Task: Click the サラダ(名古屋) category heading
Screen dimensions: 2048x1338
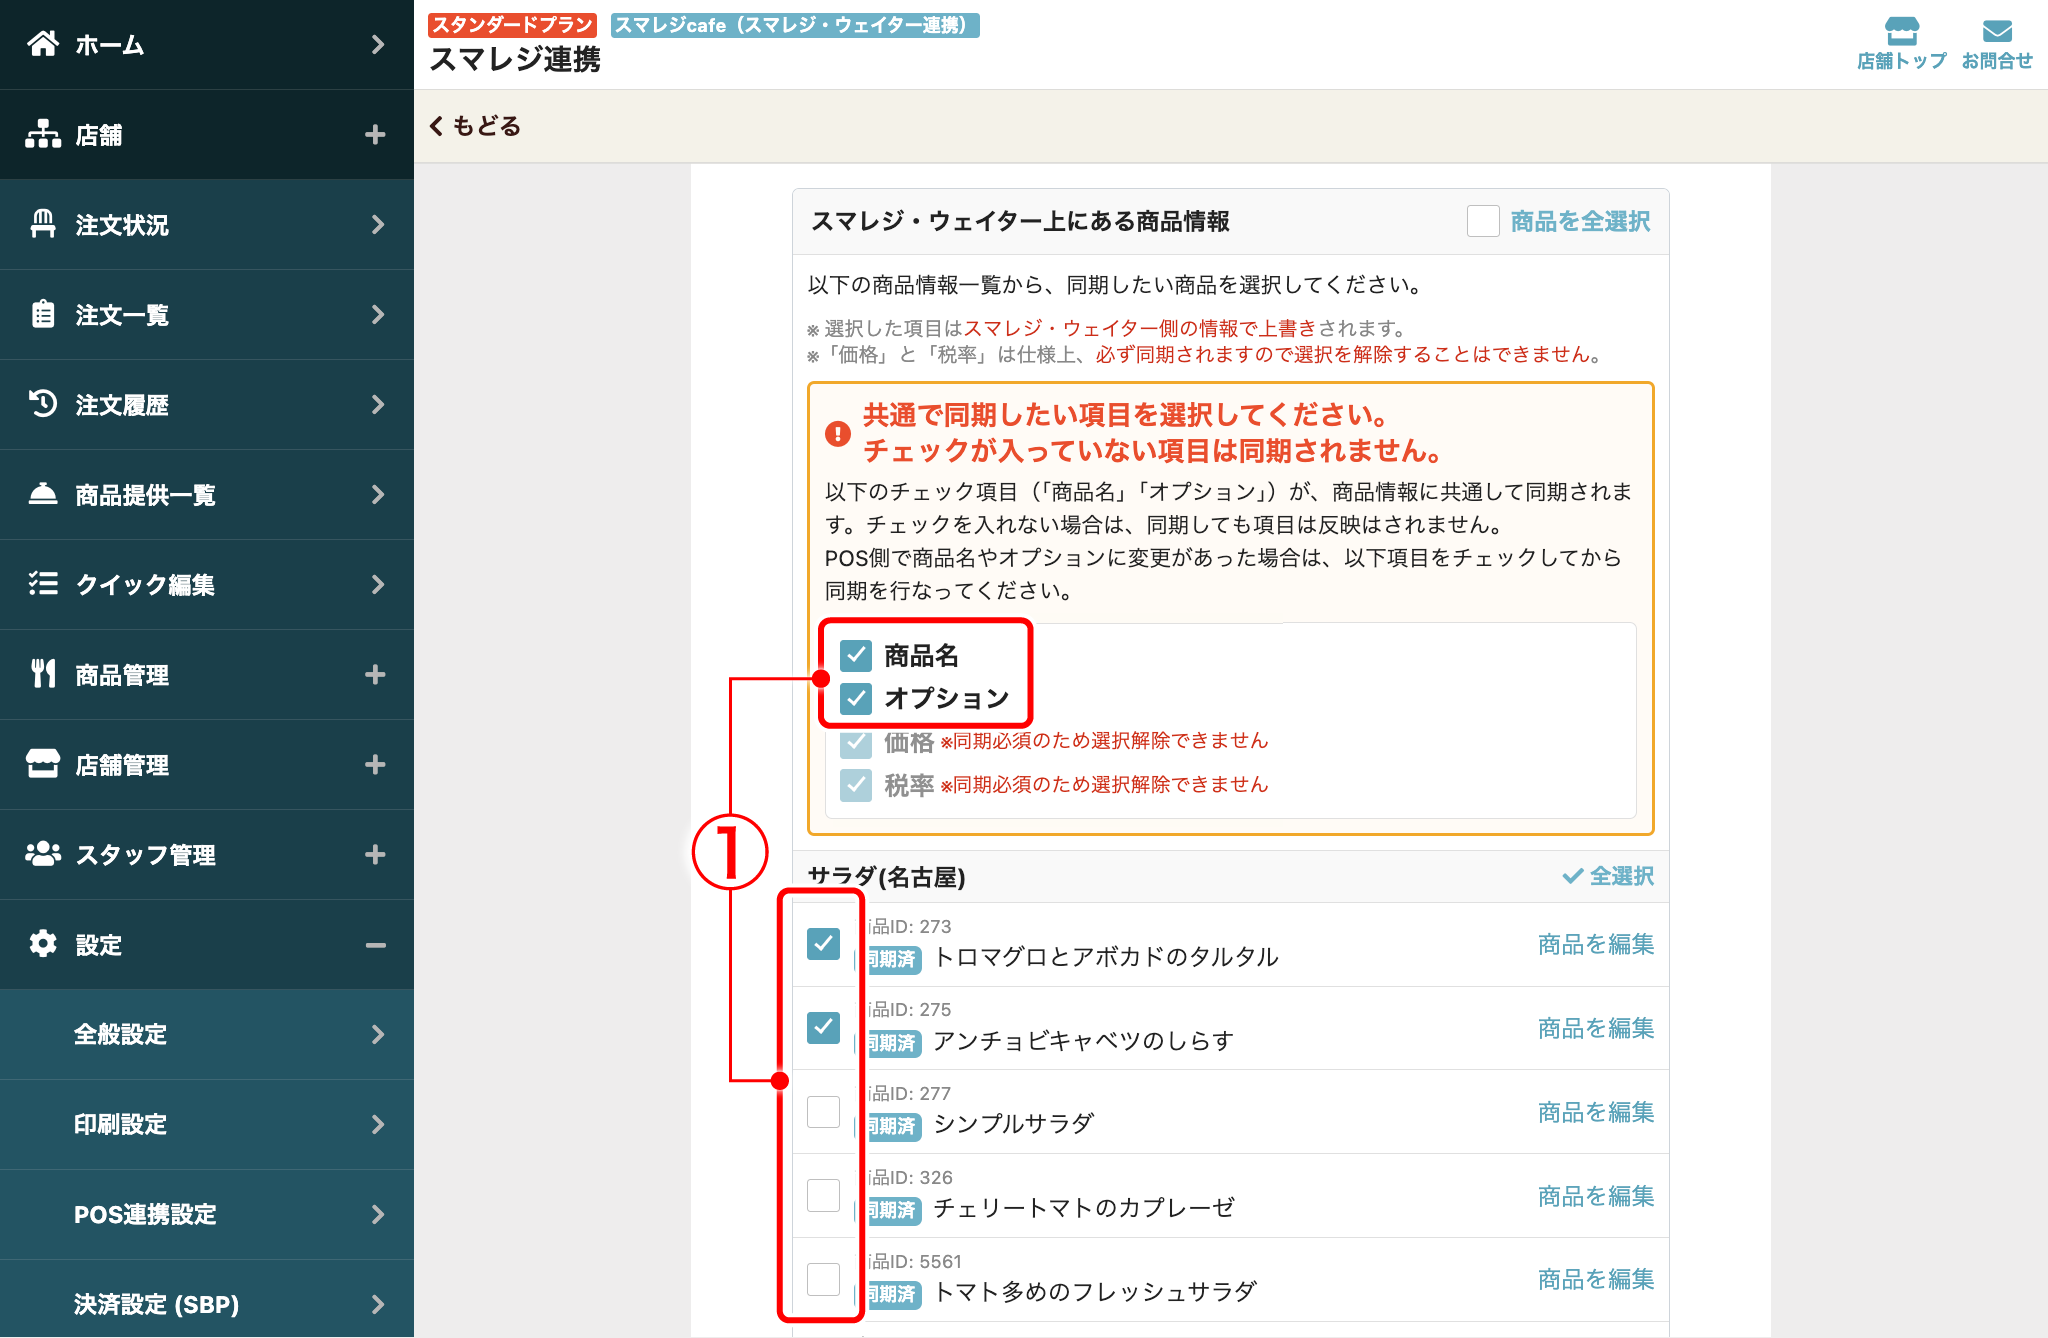Action: point(886,877)
